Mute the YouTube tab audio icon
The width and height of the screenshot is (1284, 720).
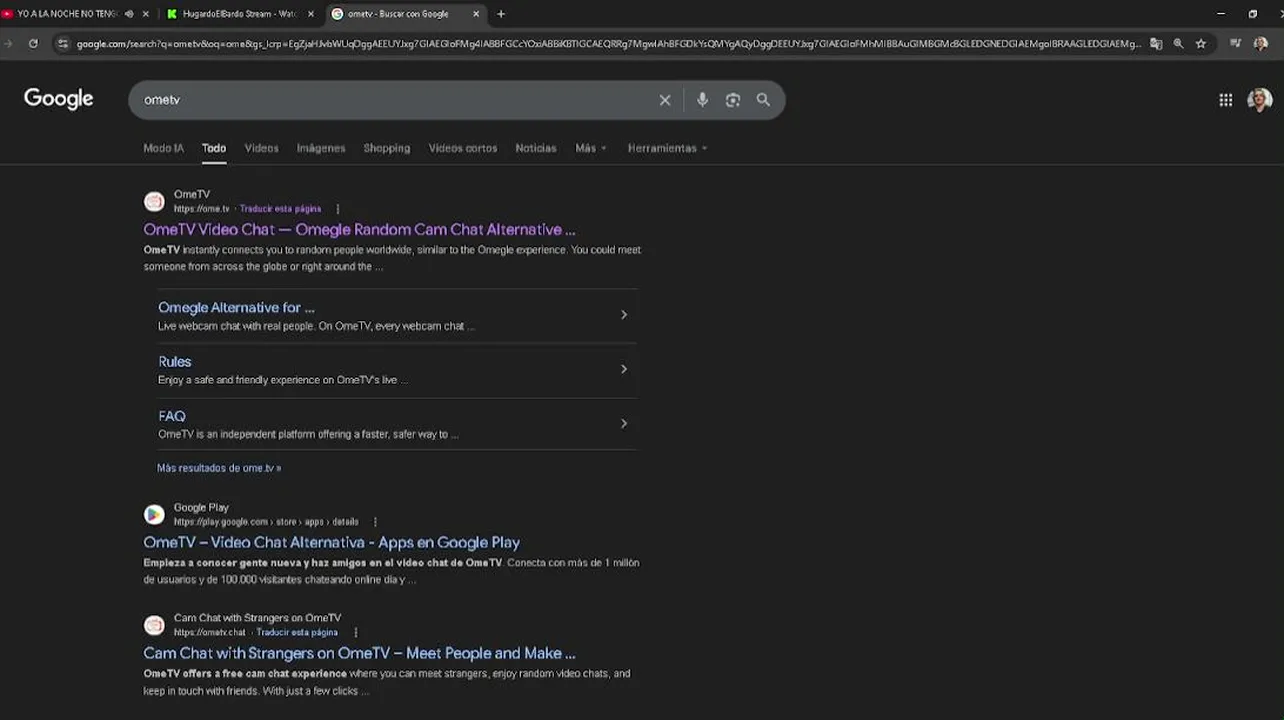[x=129, y=14]
